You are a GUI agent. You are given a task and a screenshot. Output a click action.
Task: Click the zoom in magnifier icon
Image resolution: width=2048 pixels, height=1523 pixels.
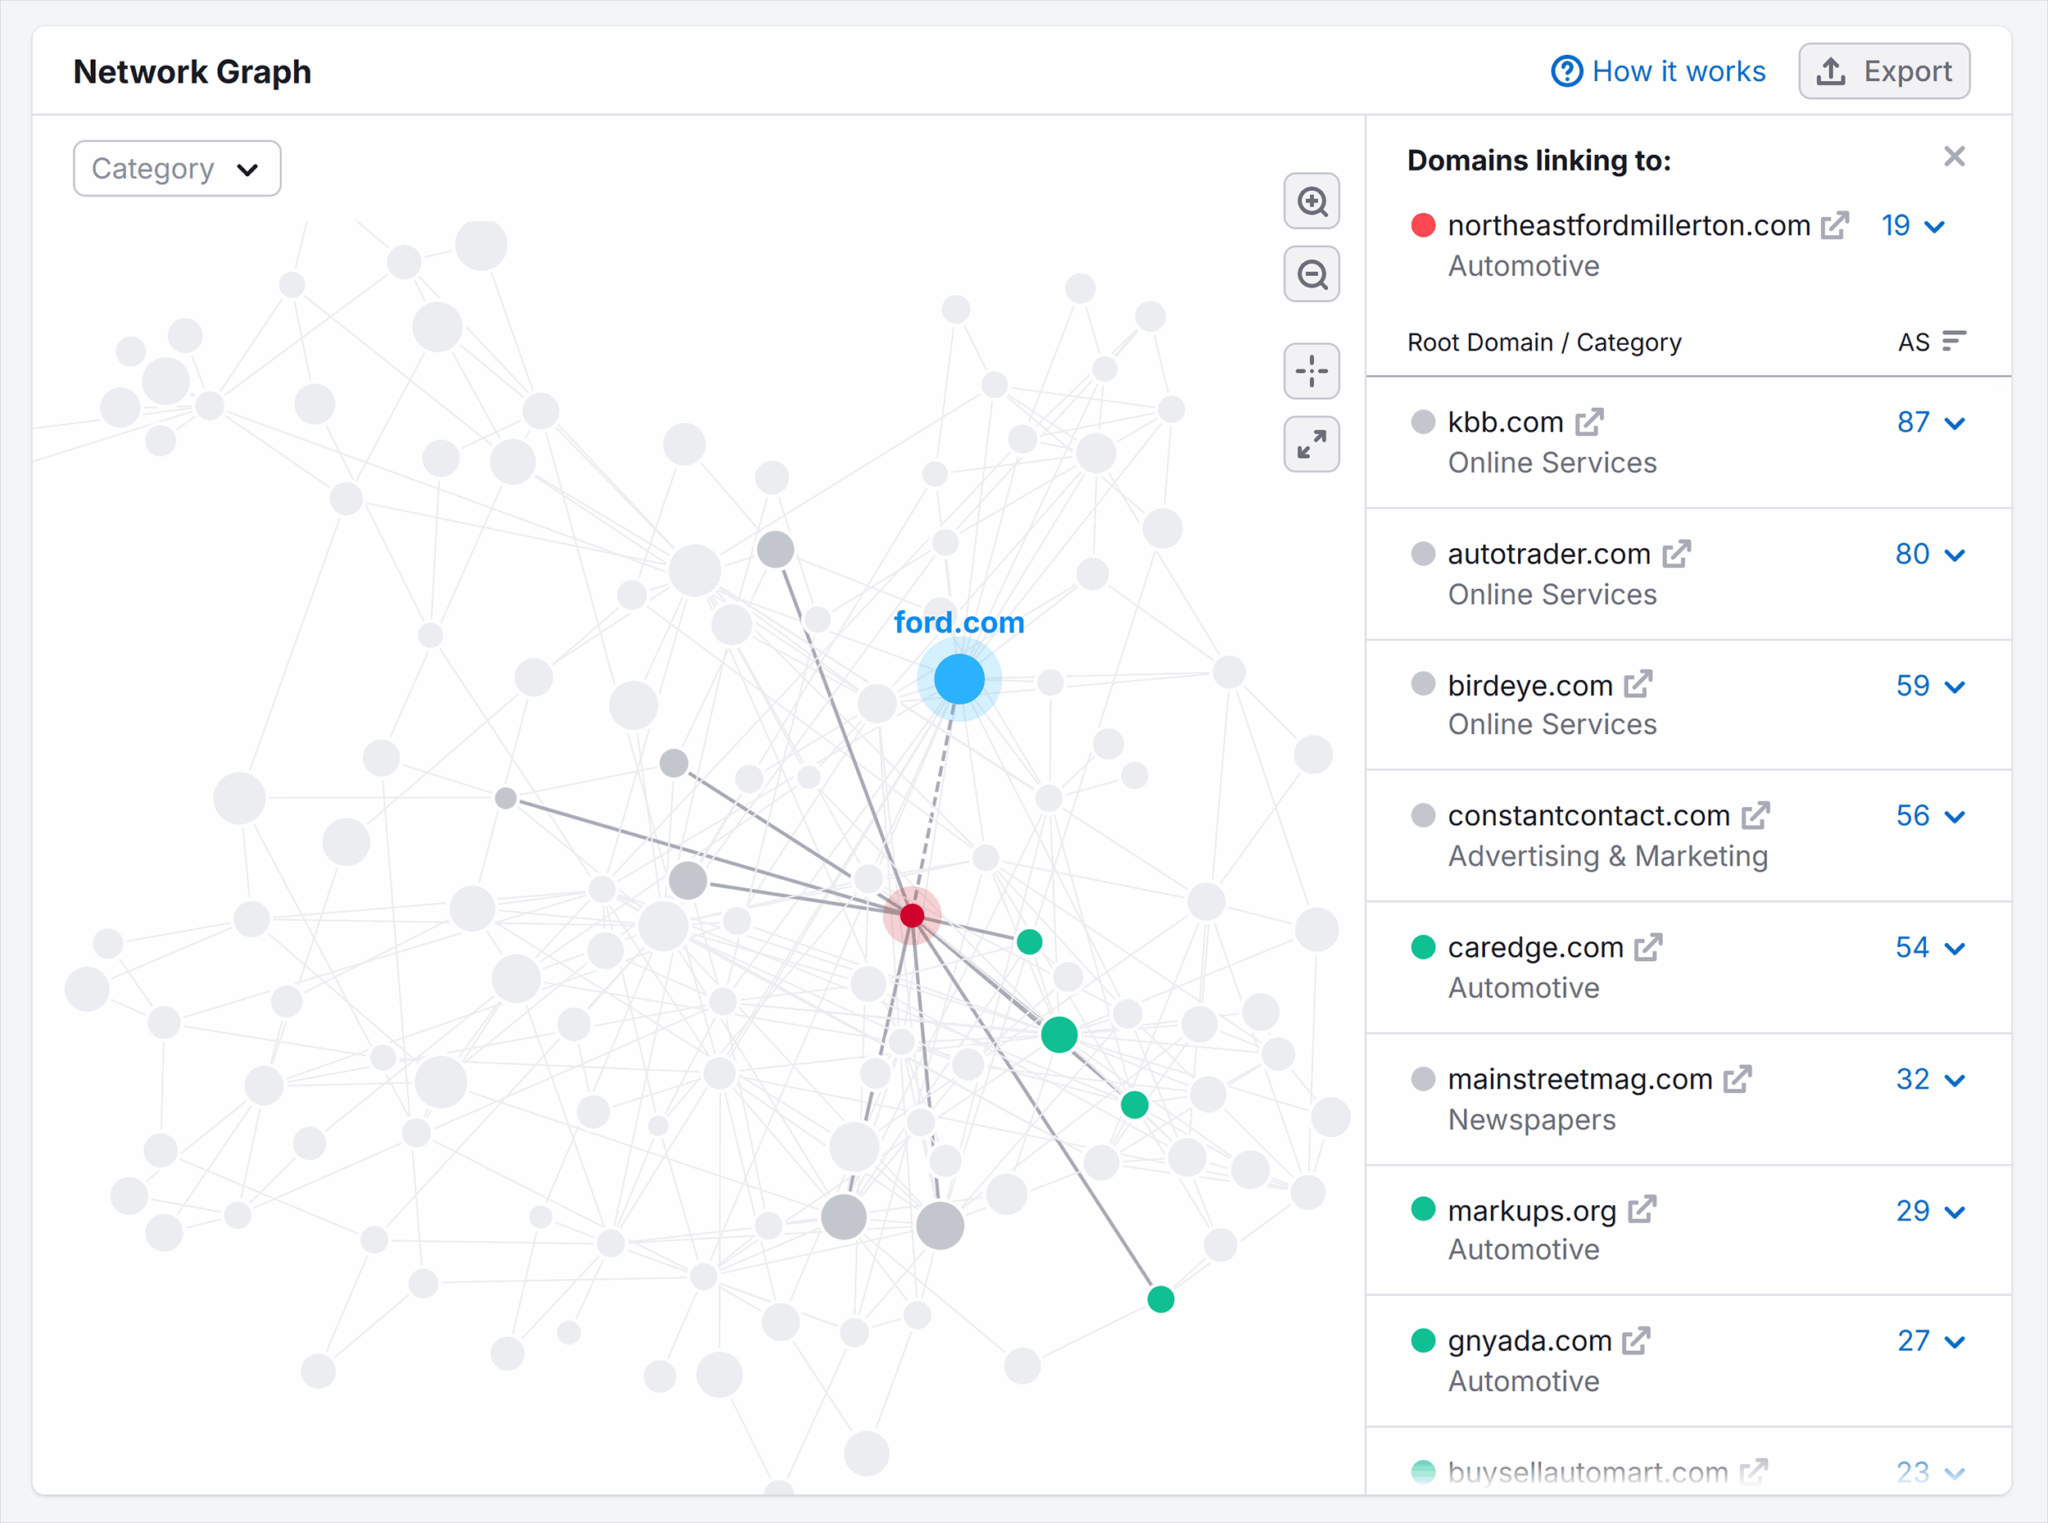click(1311, 201)
